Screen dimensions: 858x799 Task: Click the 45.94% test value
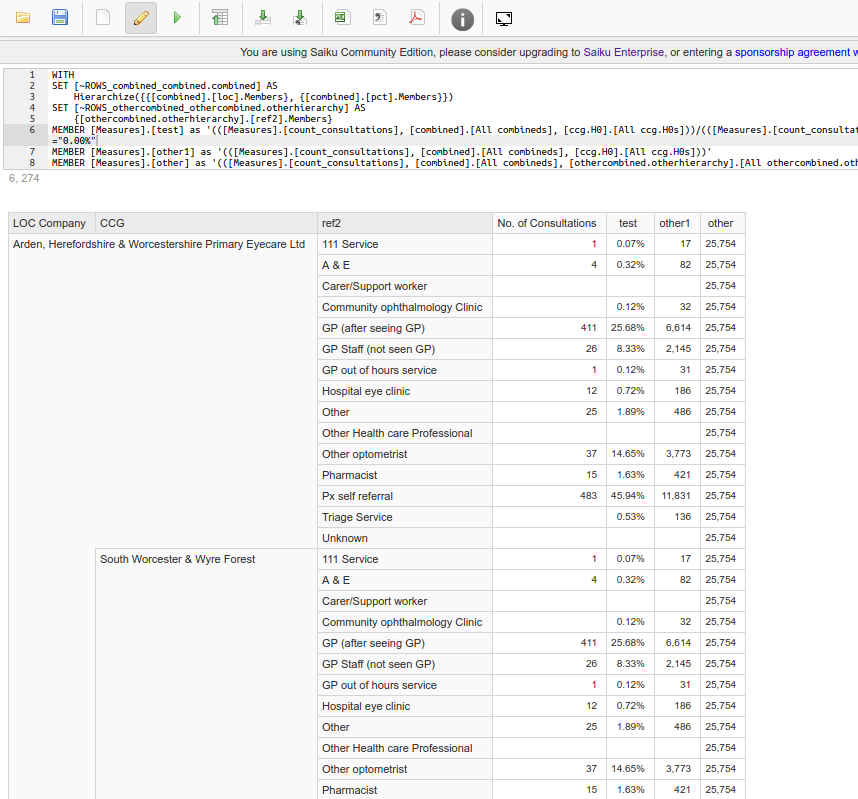tap(628, 496)
